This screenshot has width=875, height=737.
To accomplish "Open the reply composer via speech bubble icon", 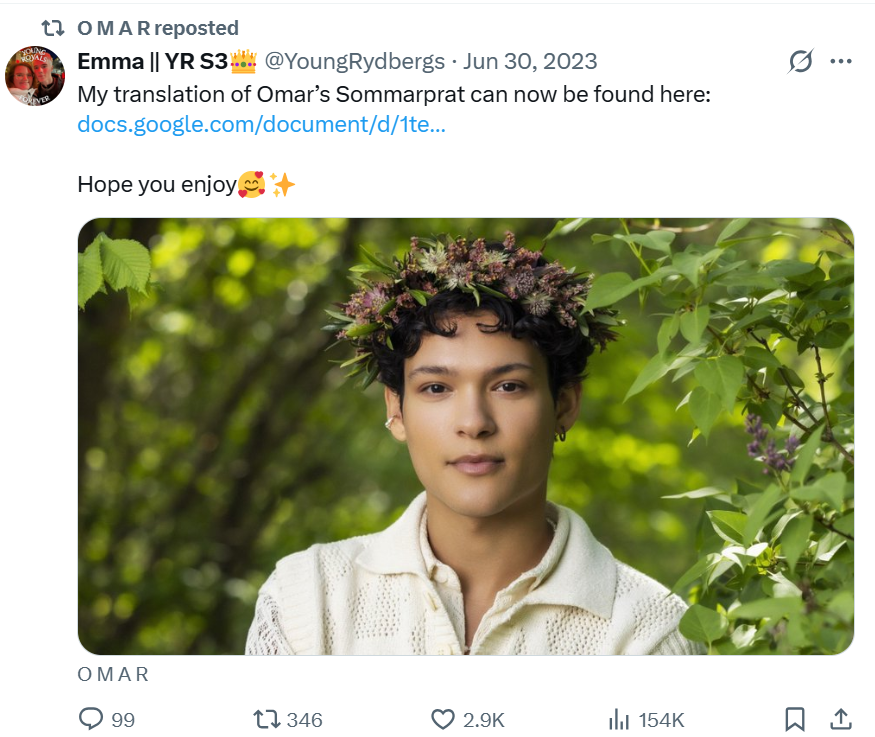I will [90, 719].
